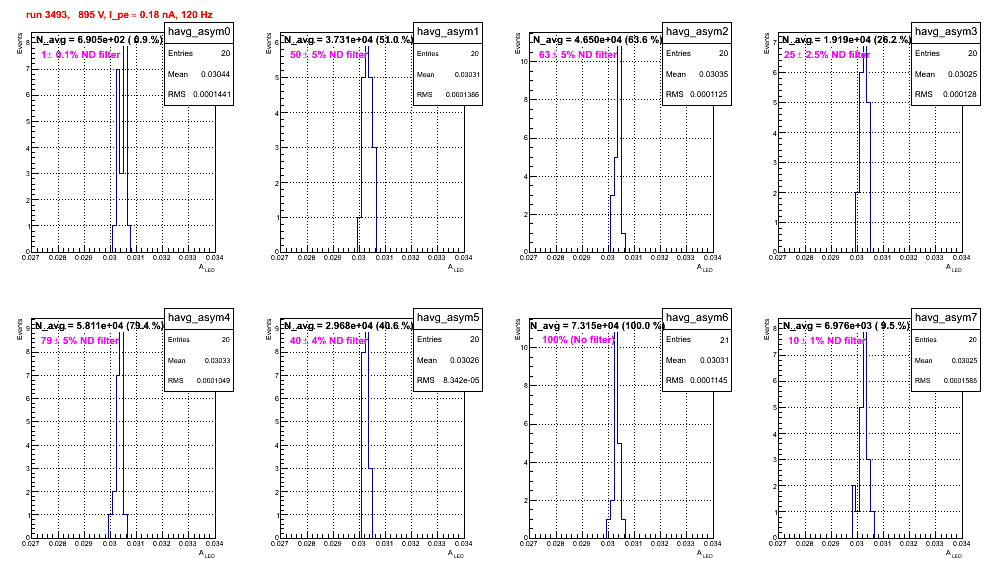Pick the magenta 25± 2.5% ND filter label

pos(827,55)
